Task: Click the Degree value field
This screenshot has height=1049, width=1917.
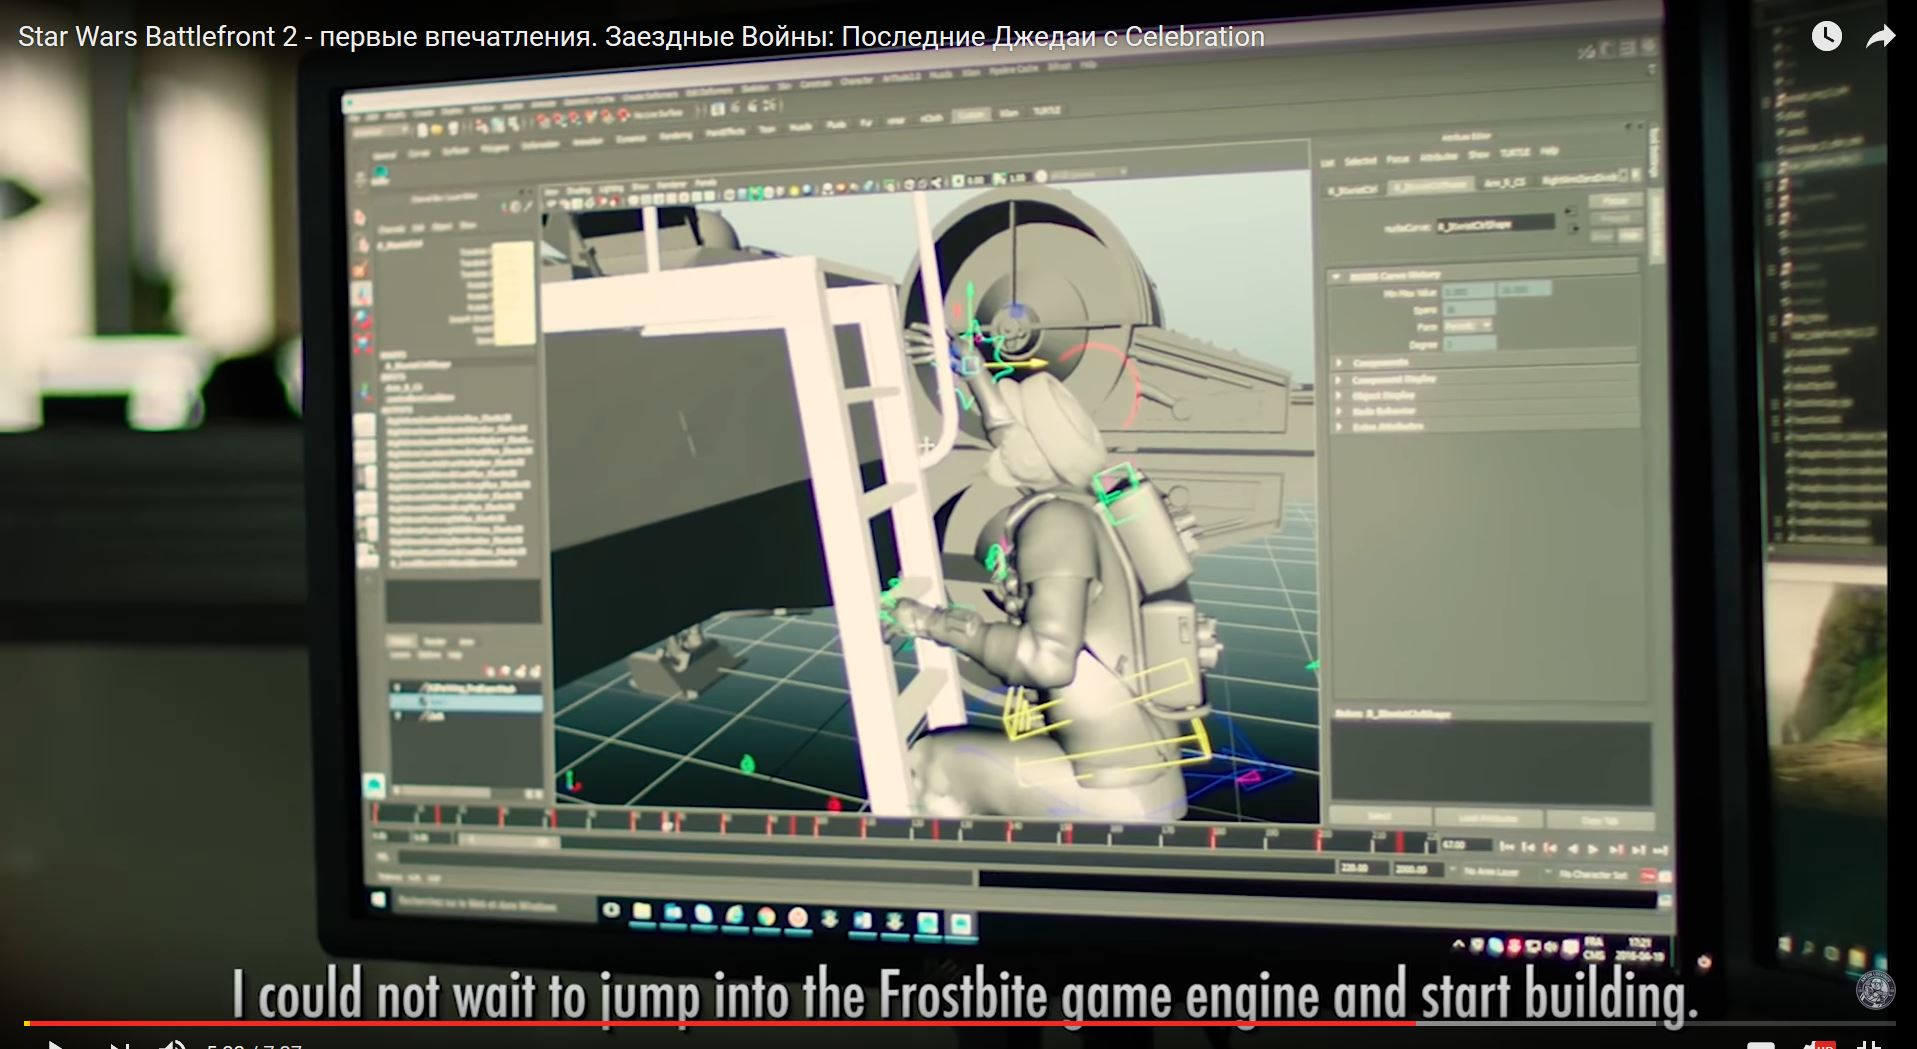Action: [1469, 343]
